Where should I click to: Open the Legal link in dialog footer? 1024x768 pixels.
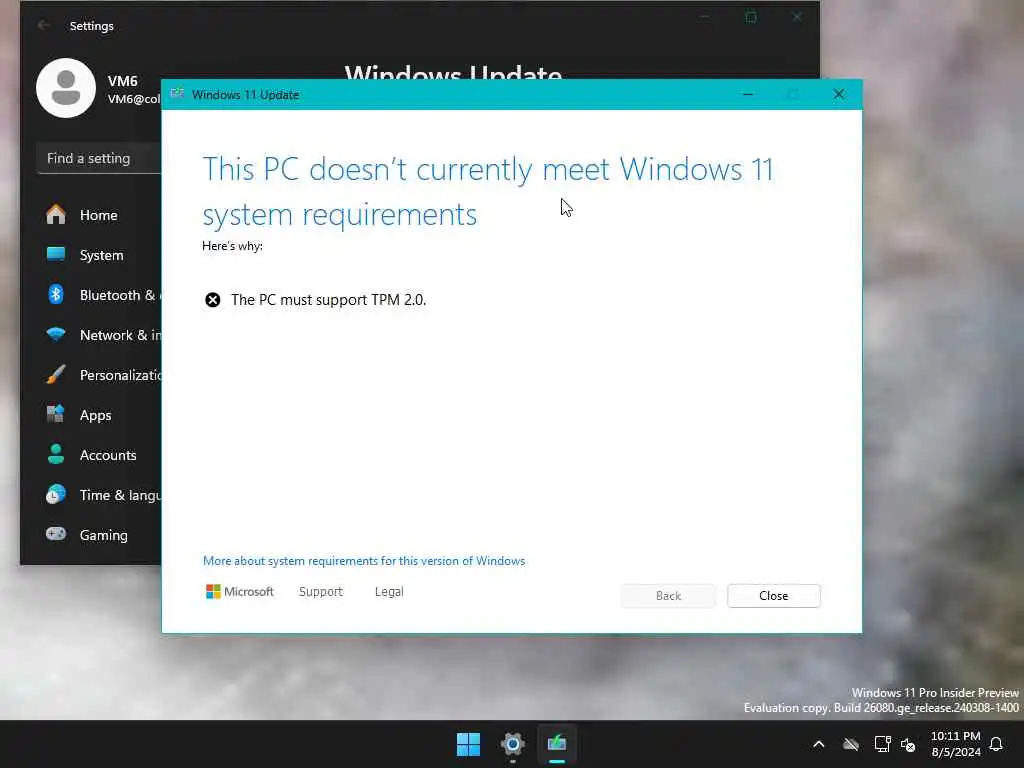389,592
